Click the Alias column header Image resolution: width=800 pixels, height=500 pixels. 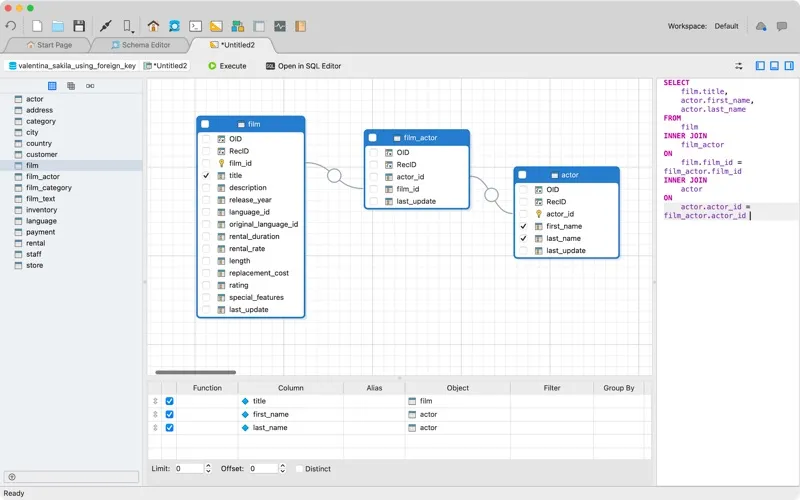pos(374,388)
